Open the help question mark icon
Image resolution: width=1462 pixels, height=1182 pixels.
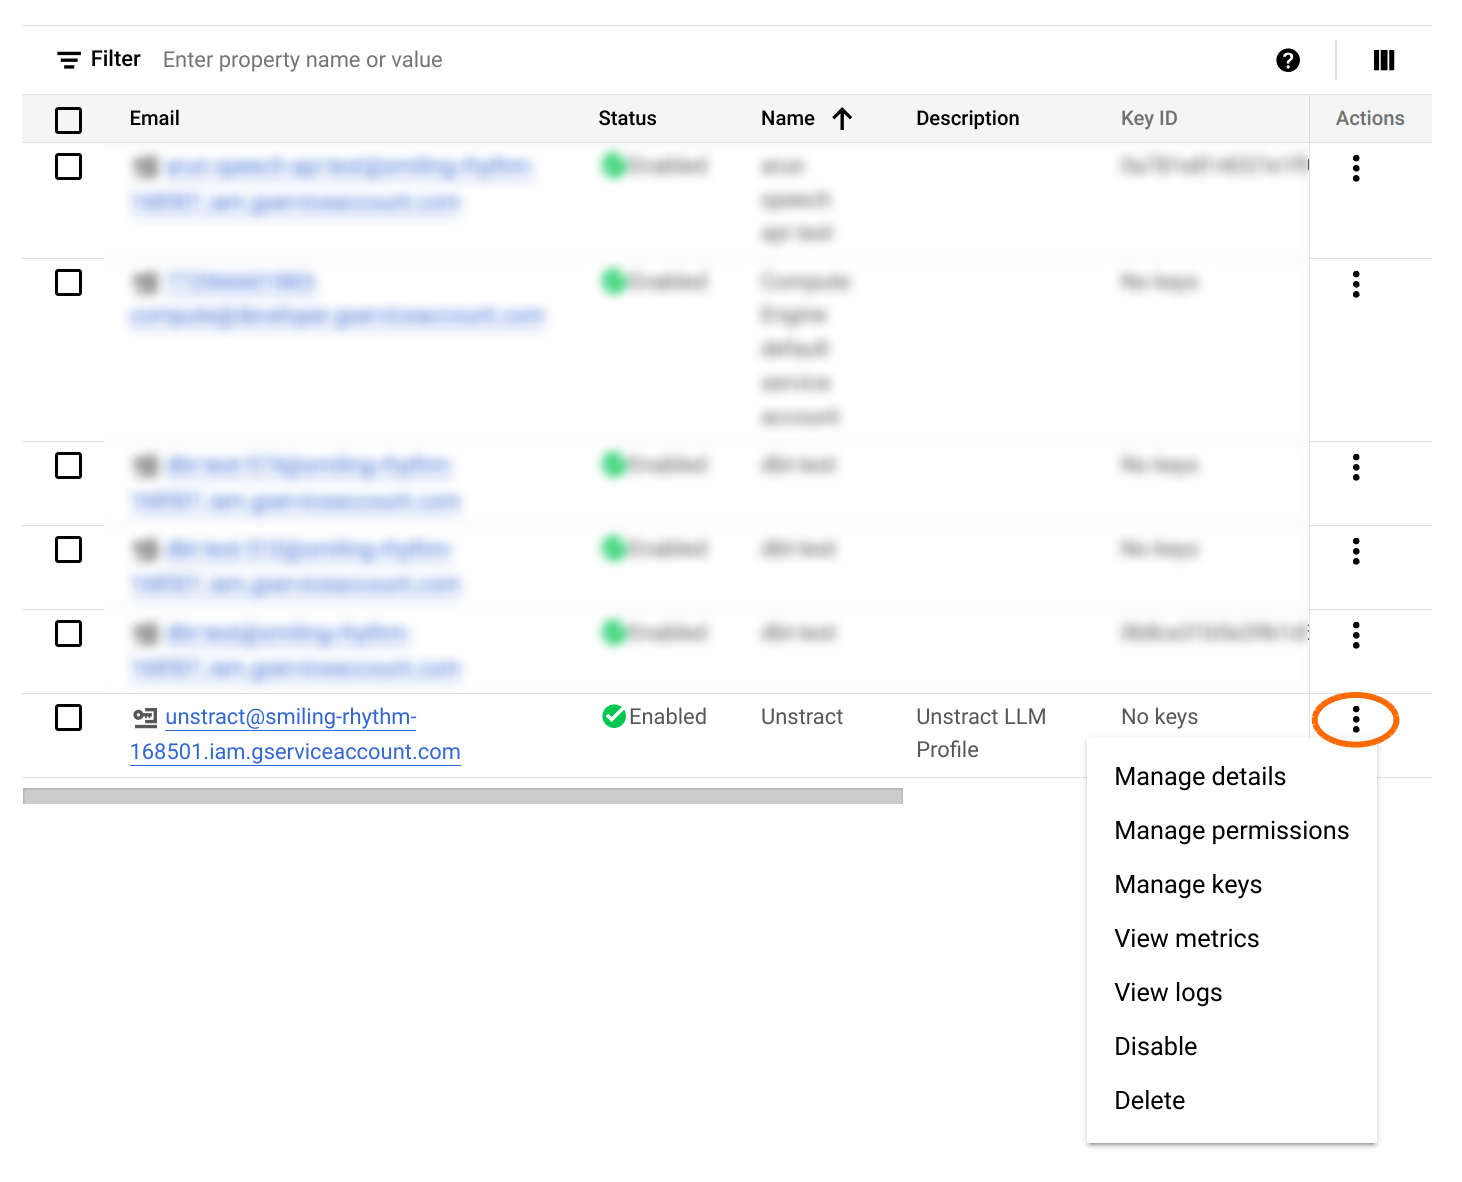[x=1288, y=60]
